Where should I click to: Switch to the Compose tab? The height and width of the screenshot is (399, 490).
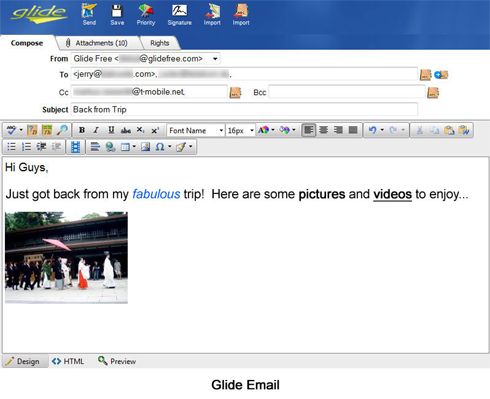[27, 43]
